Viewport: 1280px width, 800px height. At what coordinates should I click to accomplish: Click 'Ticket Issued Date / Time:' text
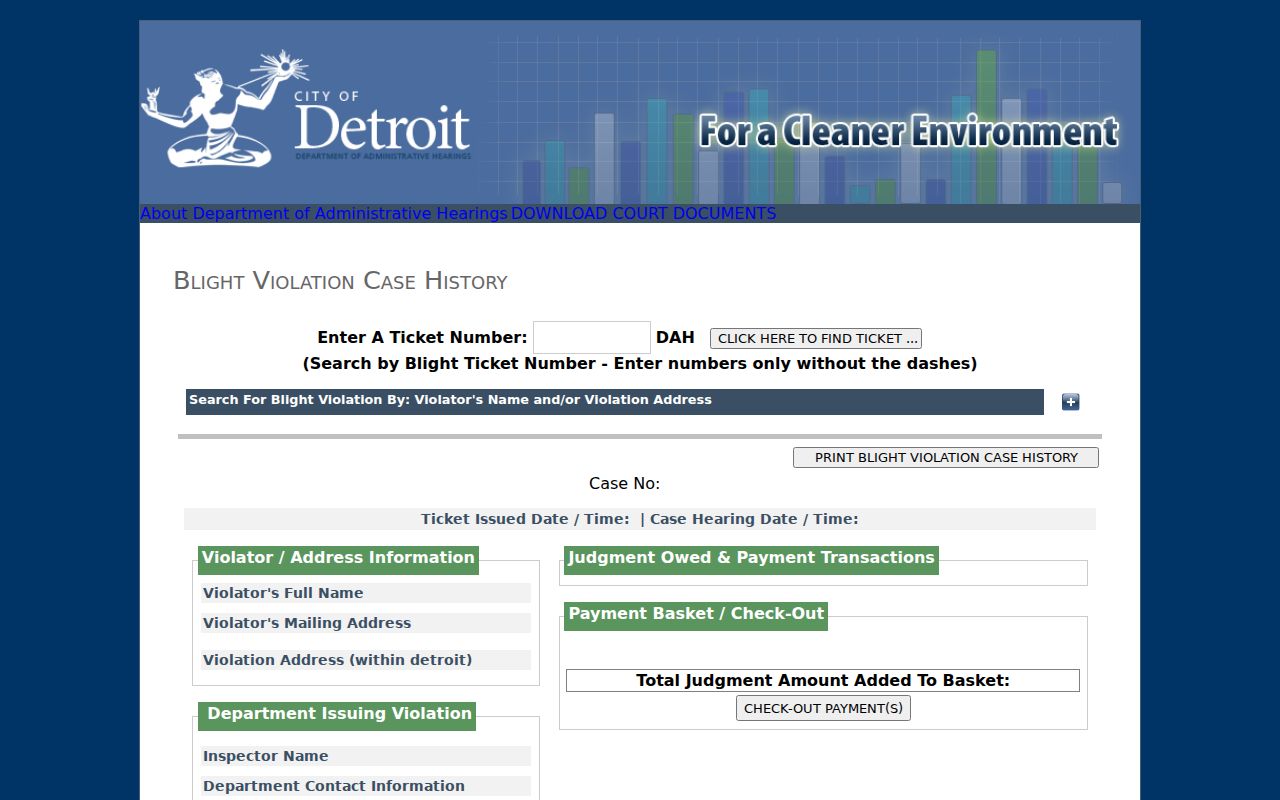click(x=526, y=519)
